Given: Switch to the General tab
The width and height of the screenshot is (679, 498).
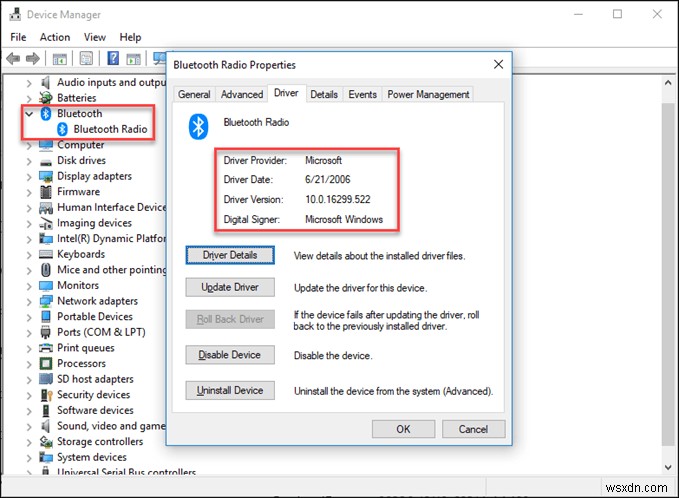Looking at the screenshot, I should [194, 94].
